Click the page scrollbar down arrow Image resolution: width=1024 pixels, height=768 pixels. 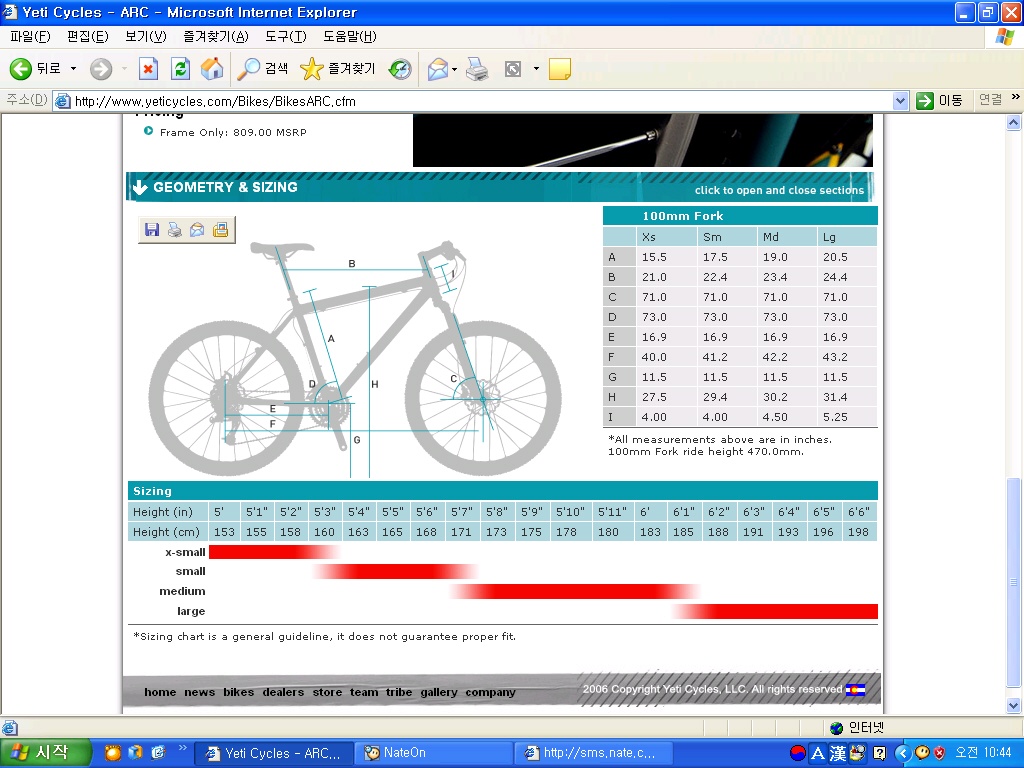(x=1014, y=705)
